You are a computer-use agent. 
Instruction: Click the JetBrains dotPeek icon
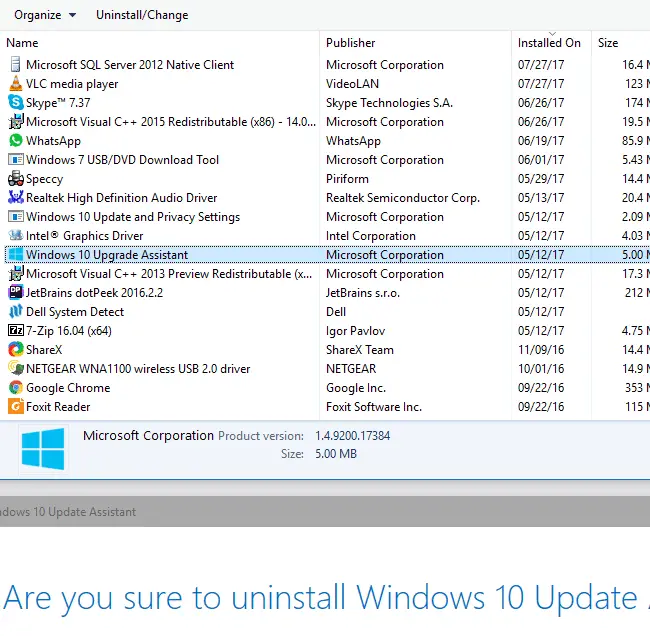click(x=16, y=293)
